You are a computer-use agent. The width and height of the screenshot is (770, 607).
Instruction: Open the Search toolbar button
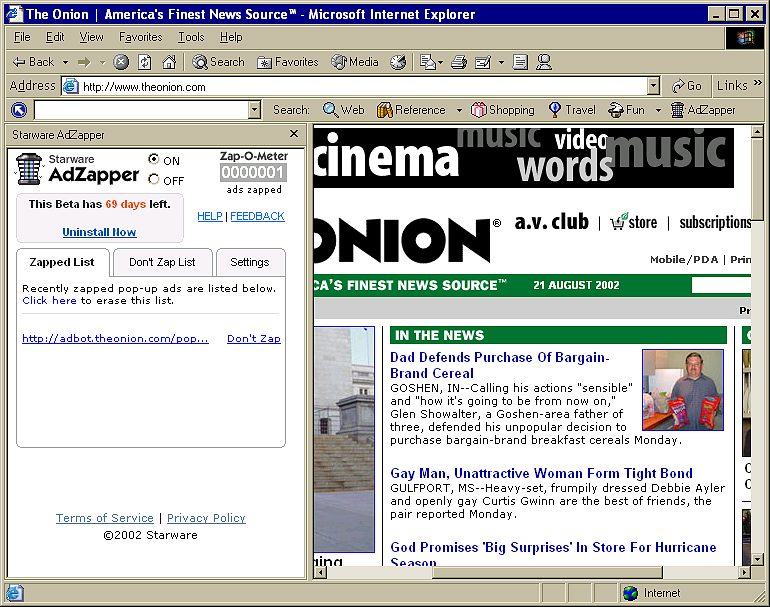pyautogui.click(x=219, y=62)
